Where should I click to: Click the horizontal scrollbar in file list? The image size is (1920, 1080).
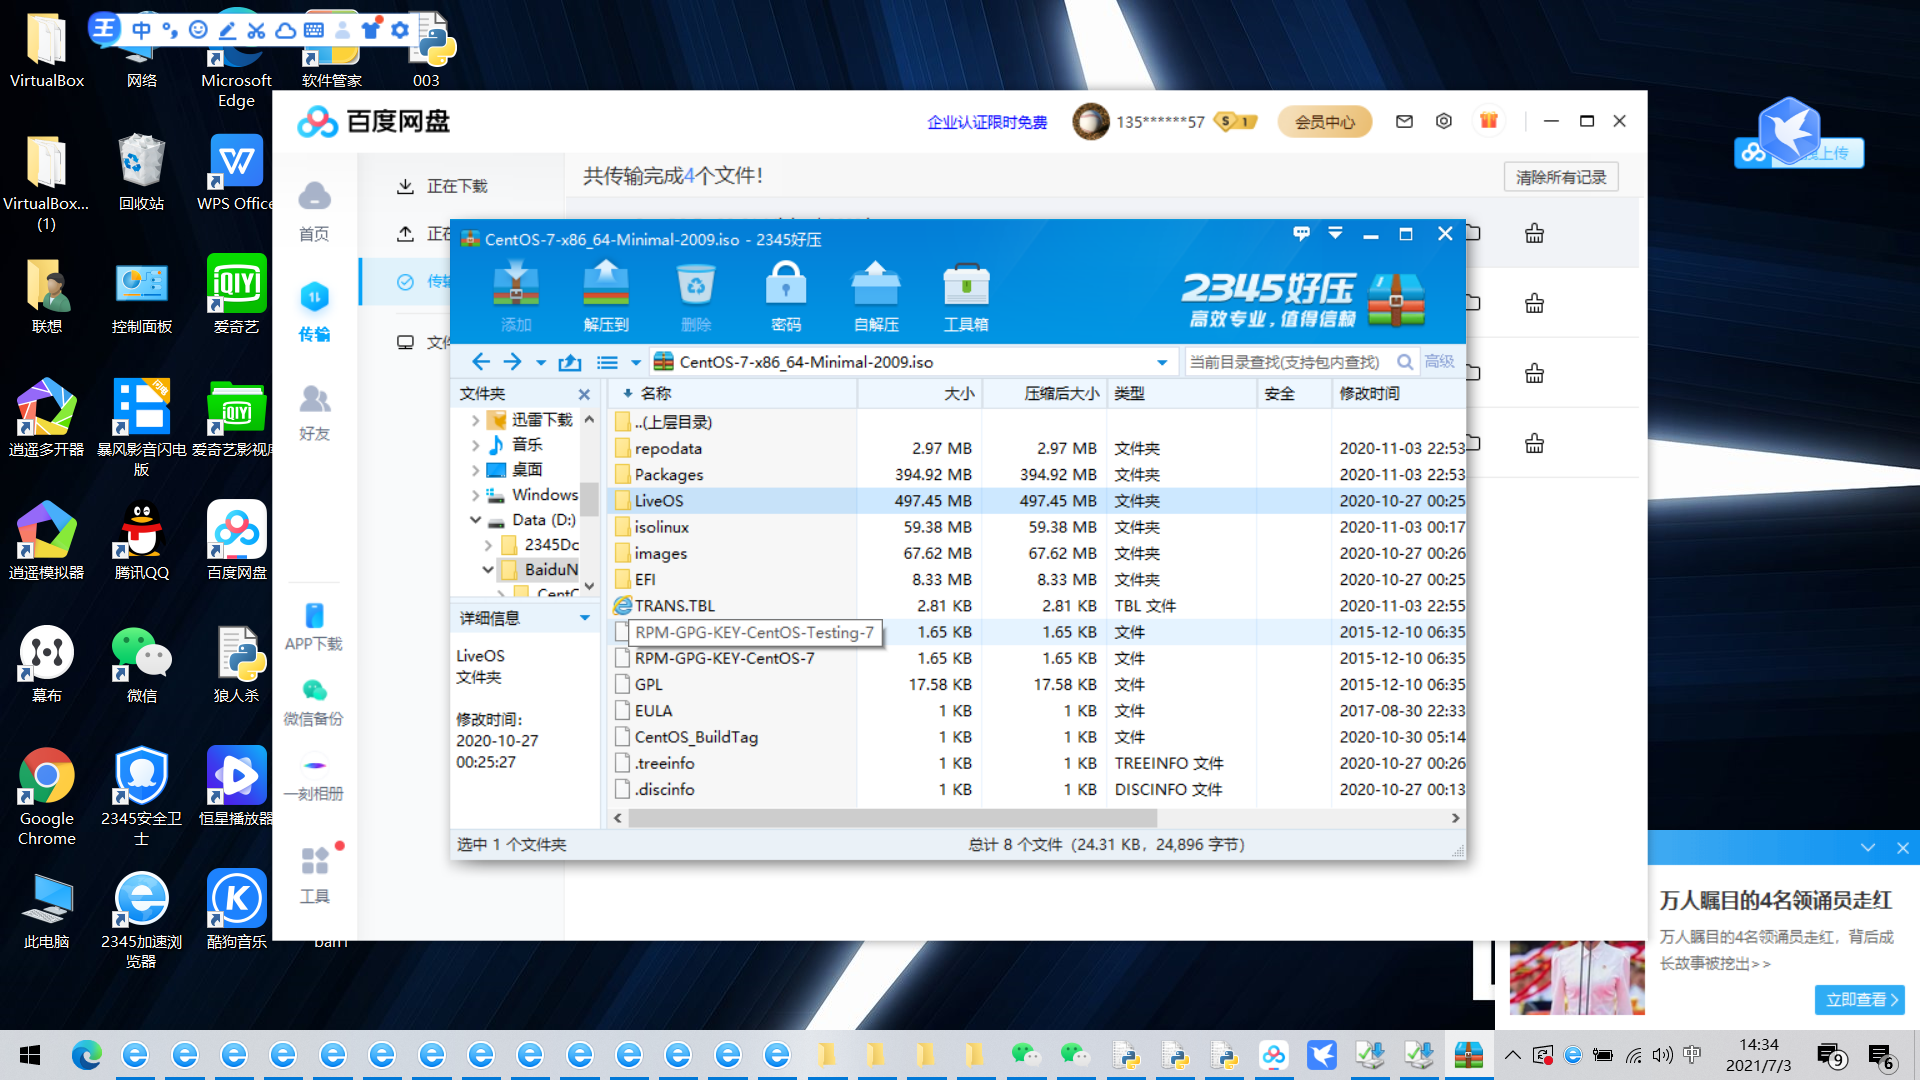892,818
